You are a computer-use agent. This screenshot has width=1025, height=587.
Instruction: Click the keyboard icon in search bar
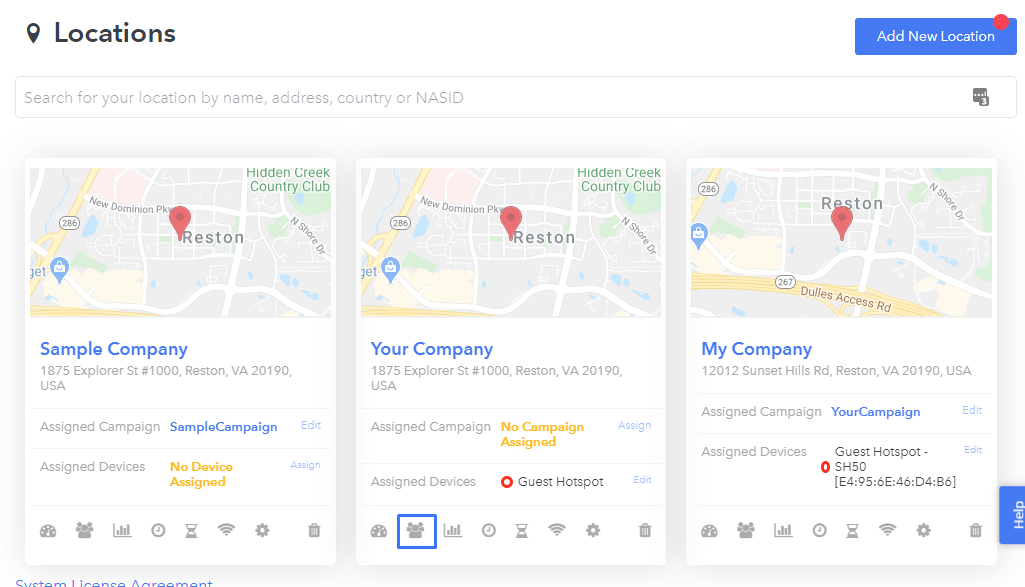[x=981, y=97]
